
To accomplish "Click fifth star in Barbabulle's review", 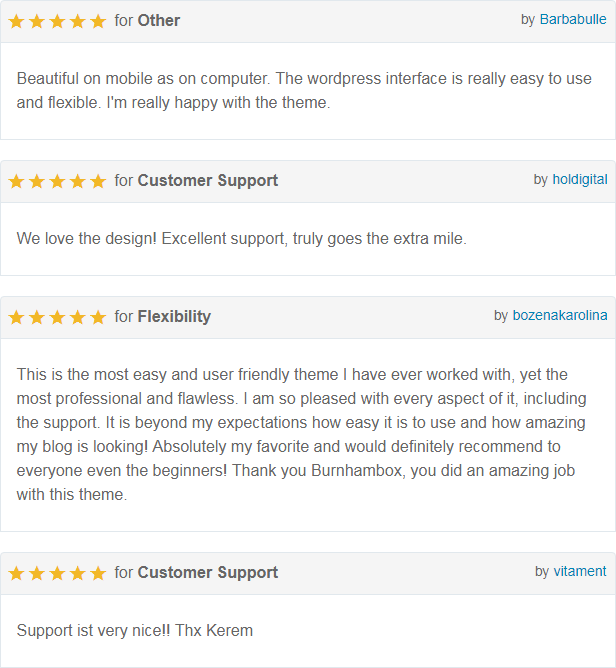I will 98,21.
